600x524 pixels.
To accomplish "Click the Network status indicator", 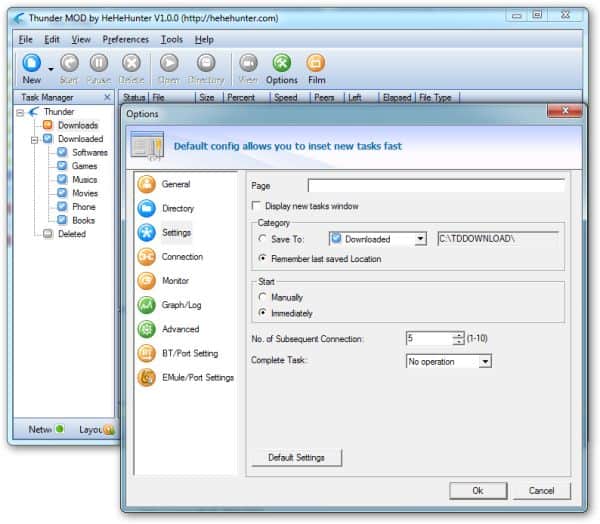I will point(59,429).
